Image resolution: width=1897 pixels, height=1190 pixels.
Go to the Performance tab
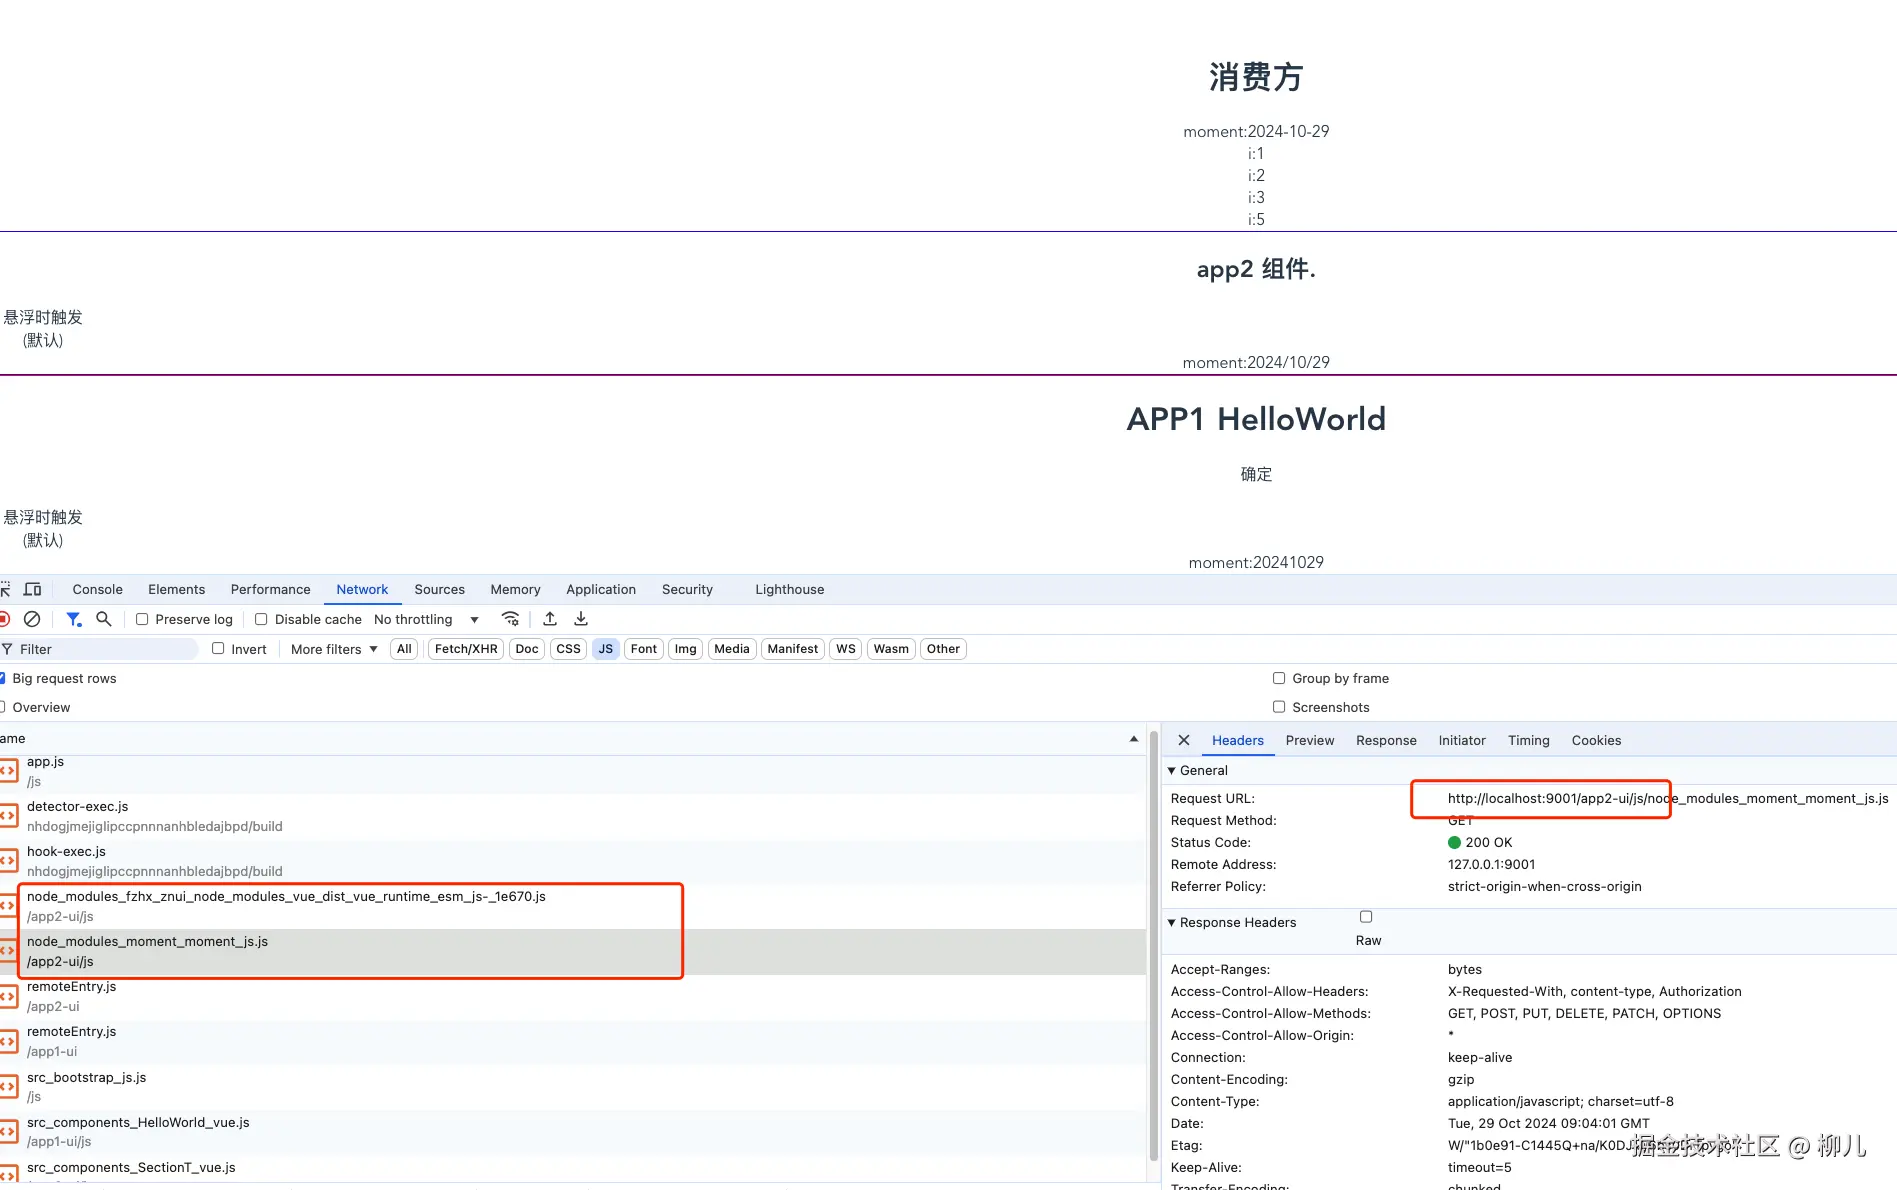click(x=271, y=590)
